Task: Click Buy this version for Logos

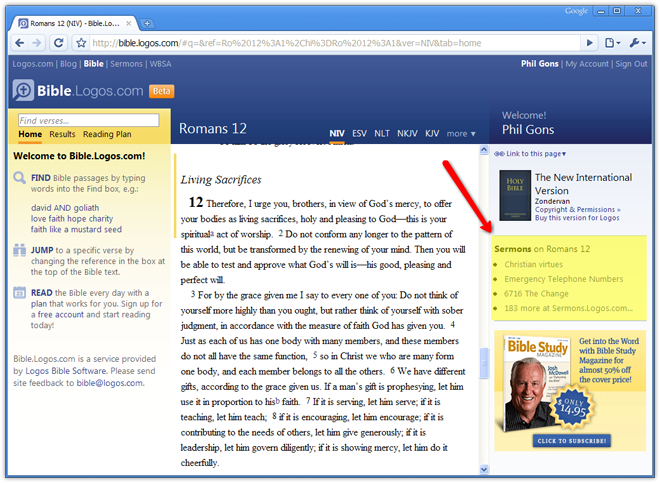Action: tap(577, 218)
